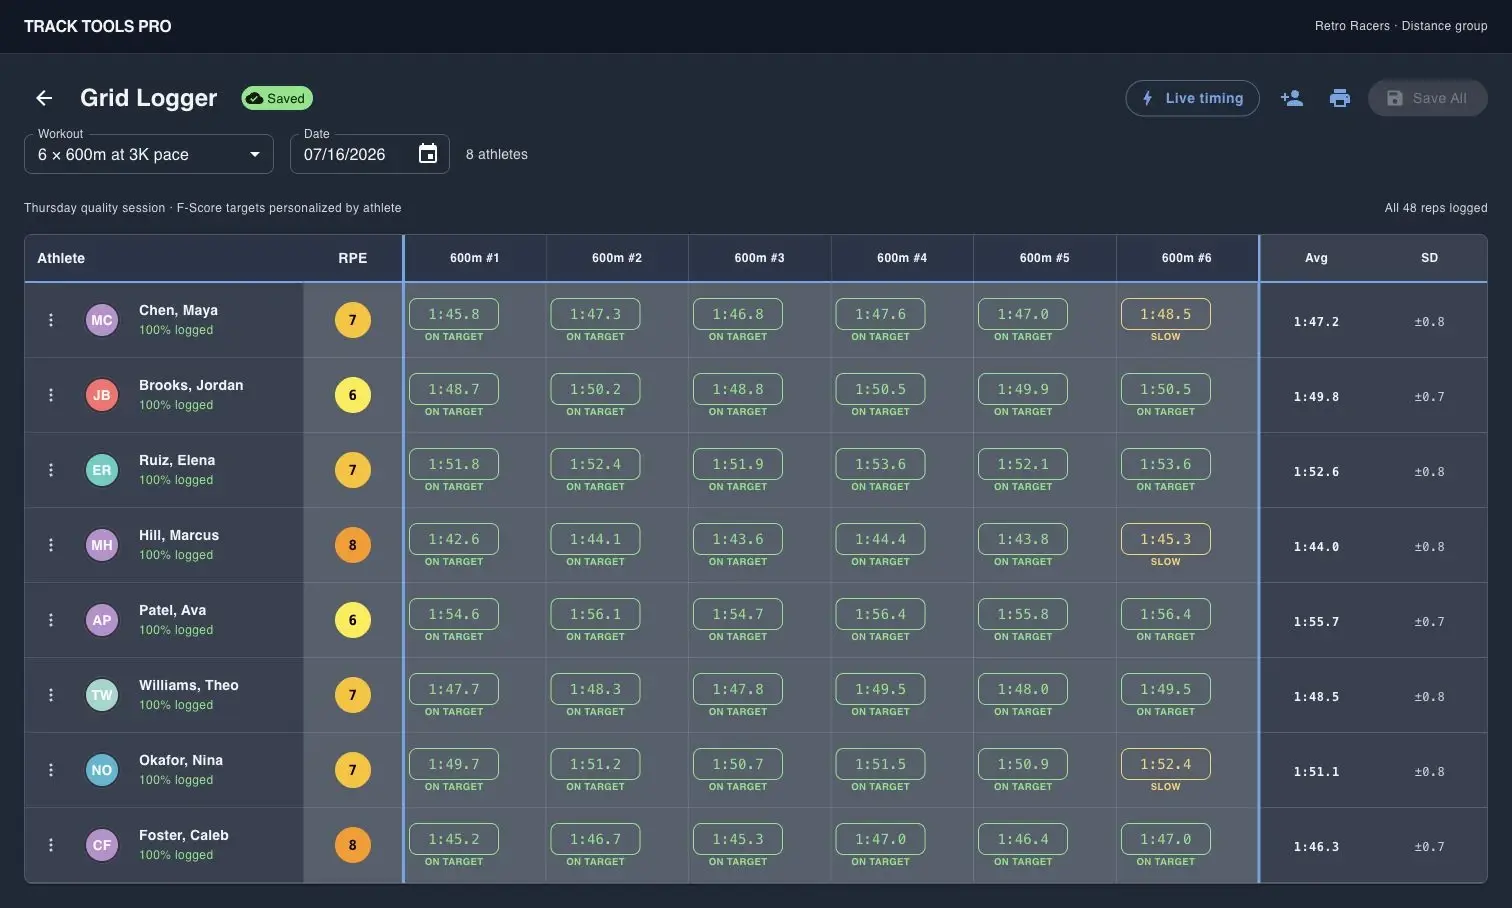Click Retro Racers · Distance group label
1512x908 pixels.
tap(1401, 26)
